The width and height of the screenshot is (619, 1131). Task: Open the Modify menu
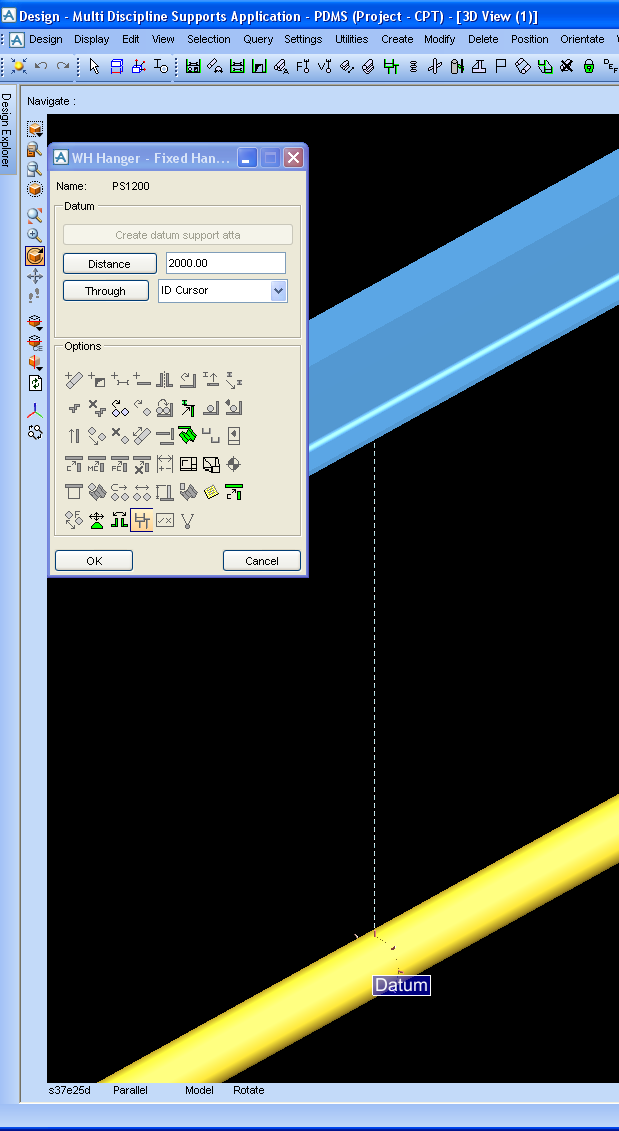[440, 39]
